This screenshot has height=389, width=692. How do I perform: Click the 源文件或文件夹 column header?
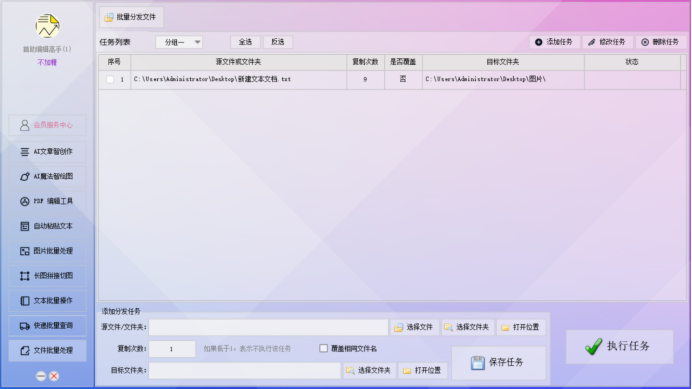click(x=238, y=62)
